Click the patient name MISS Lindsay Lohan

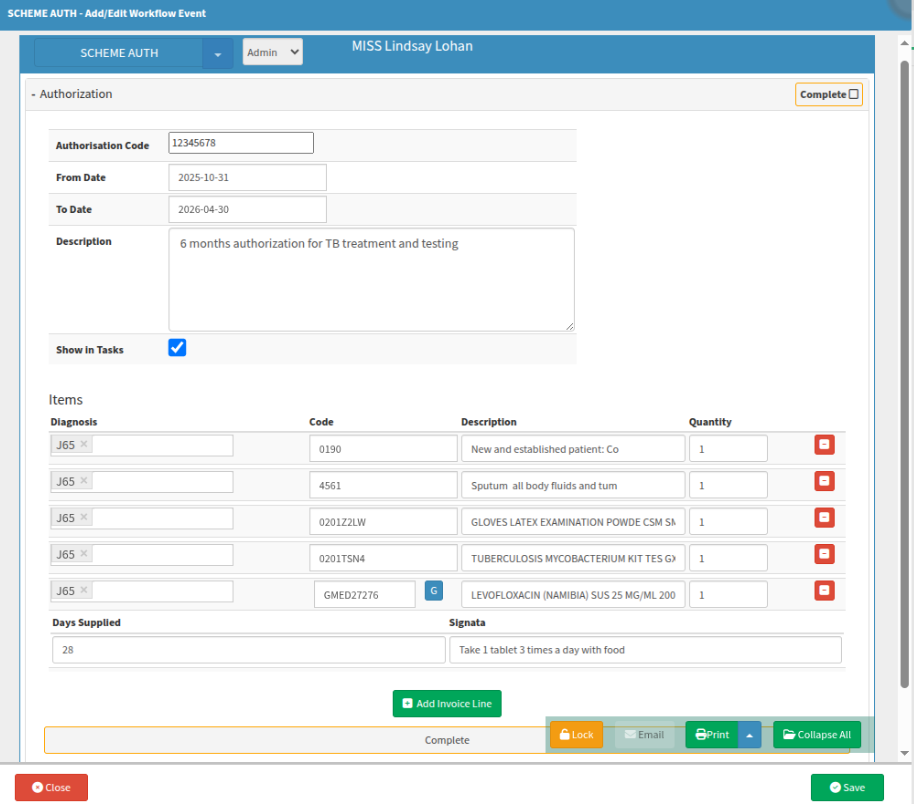(x=412, y=46)
